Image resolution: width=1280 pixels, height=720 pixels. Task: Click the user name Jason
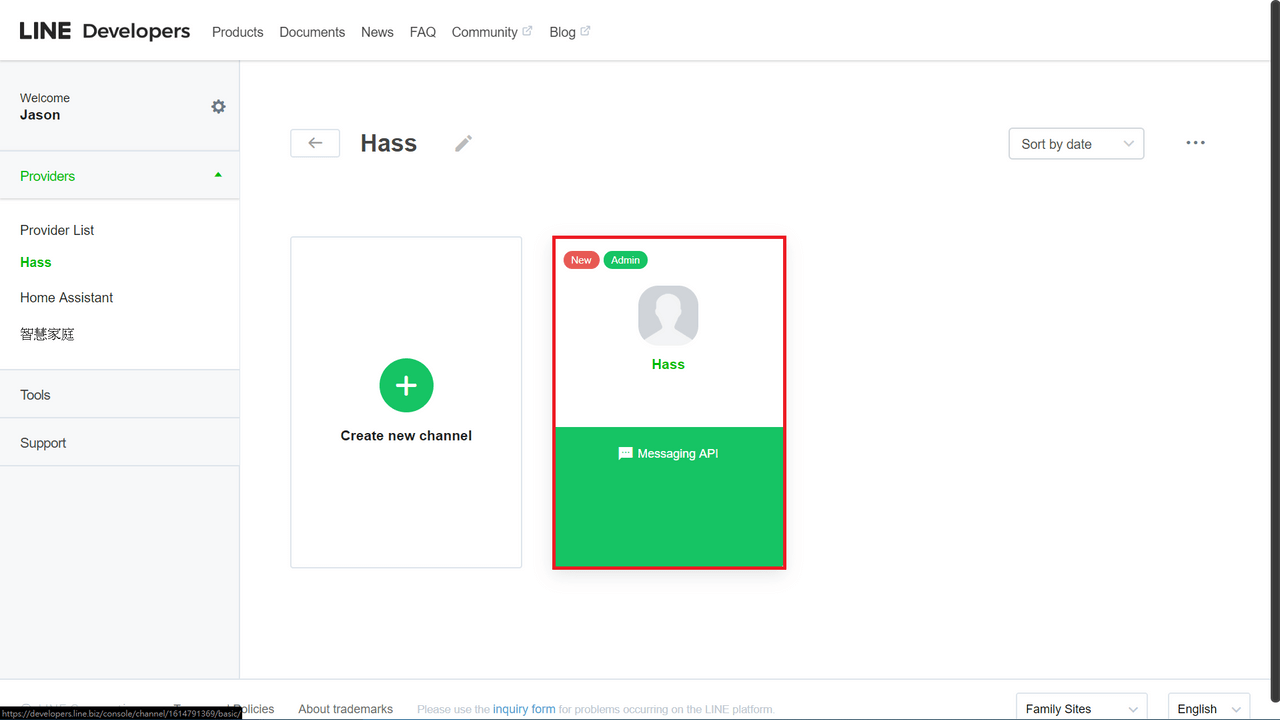[x=40, y=115]
